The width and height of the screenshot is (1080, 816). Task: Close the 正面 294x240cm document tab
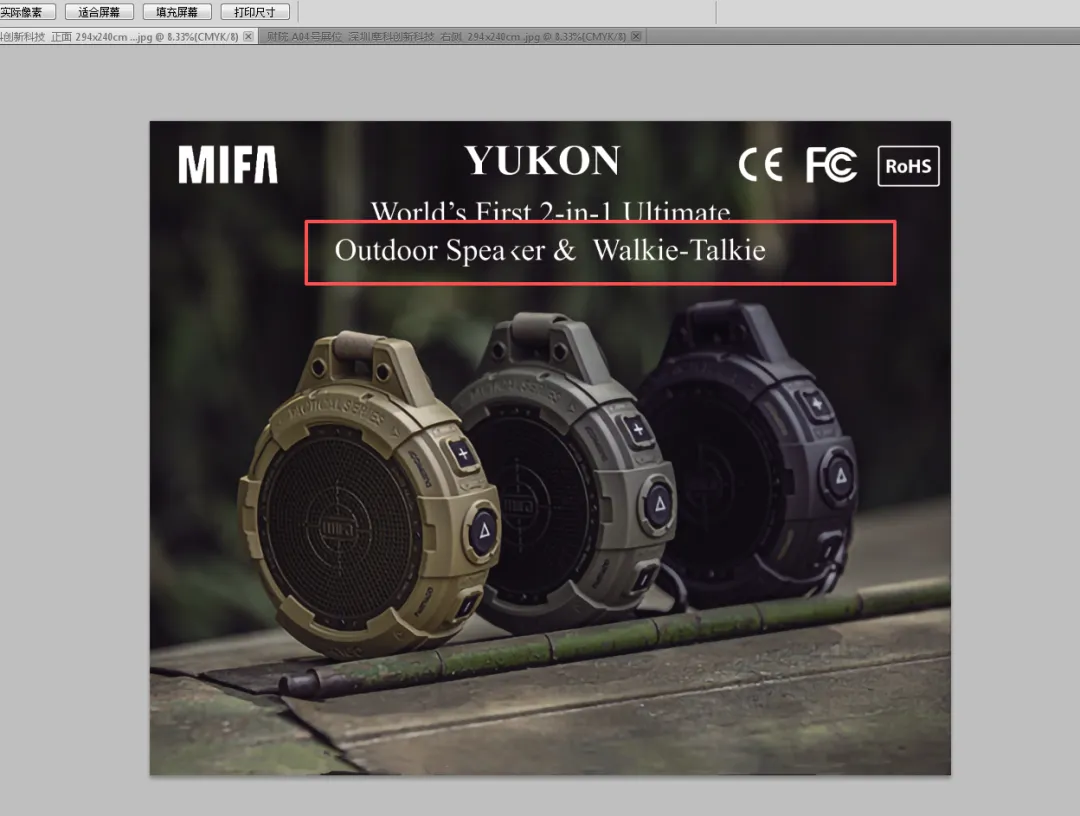click(249, 36)
